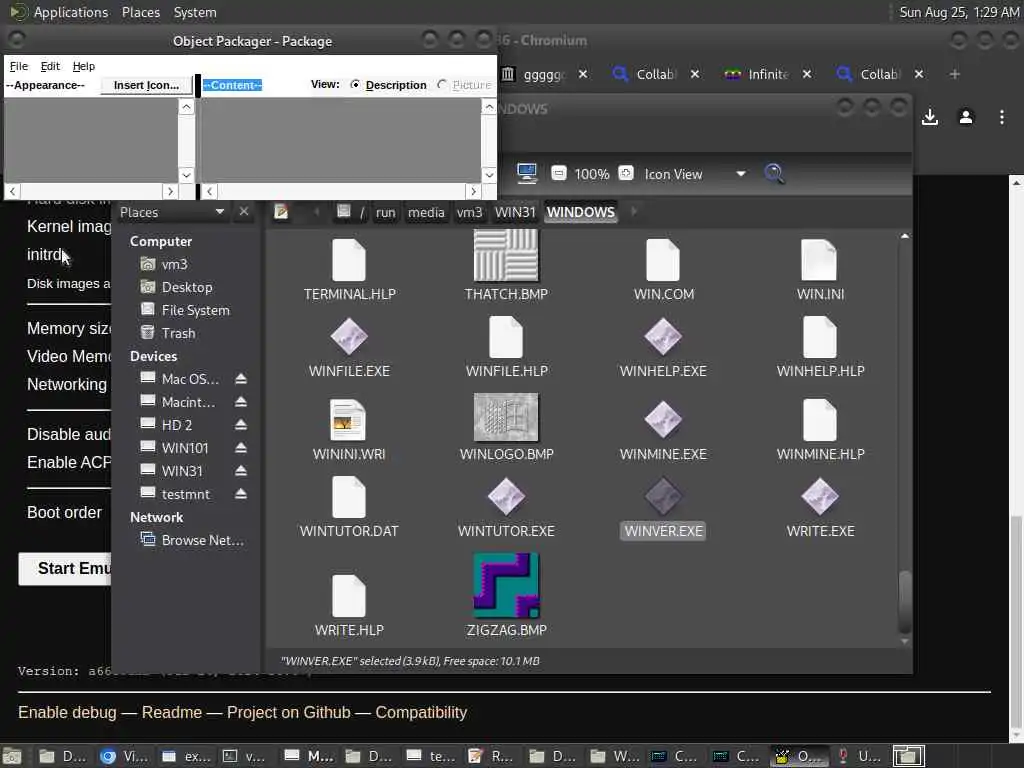Open the WINFILE.EXE file icon

point(349,337)
